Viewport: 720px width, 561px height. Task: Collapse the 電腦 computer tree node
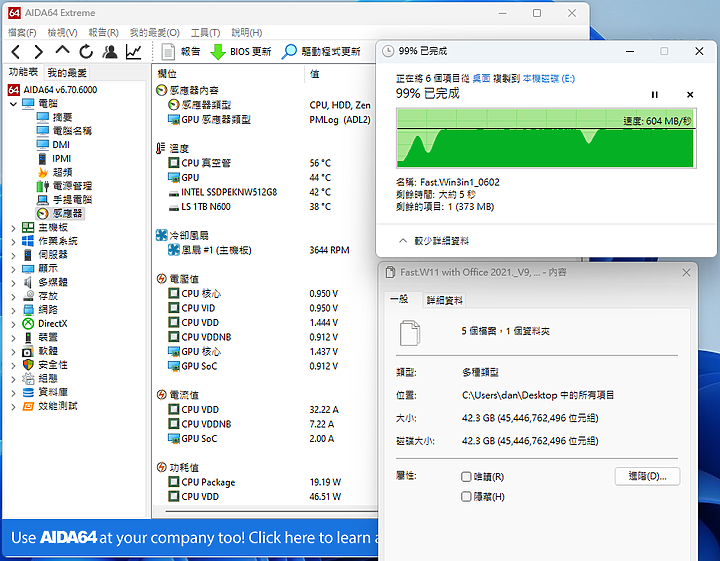(x=13, y=104)
